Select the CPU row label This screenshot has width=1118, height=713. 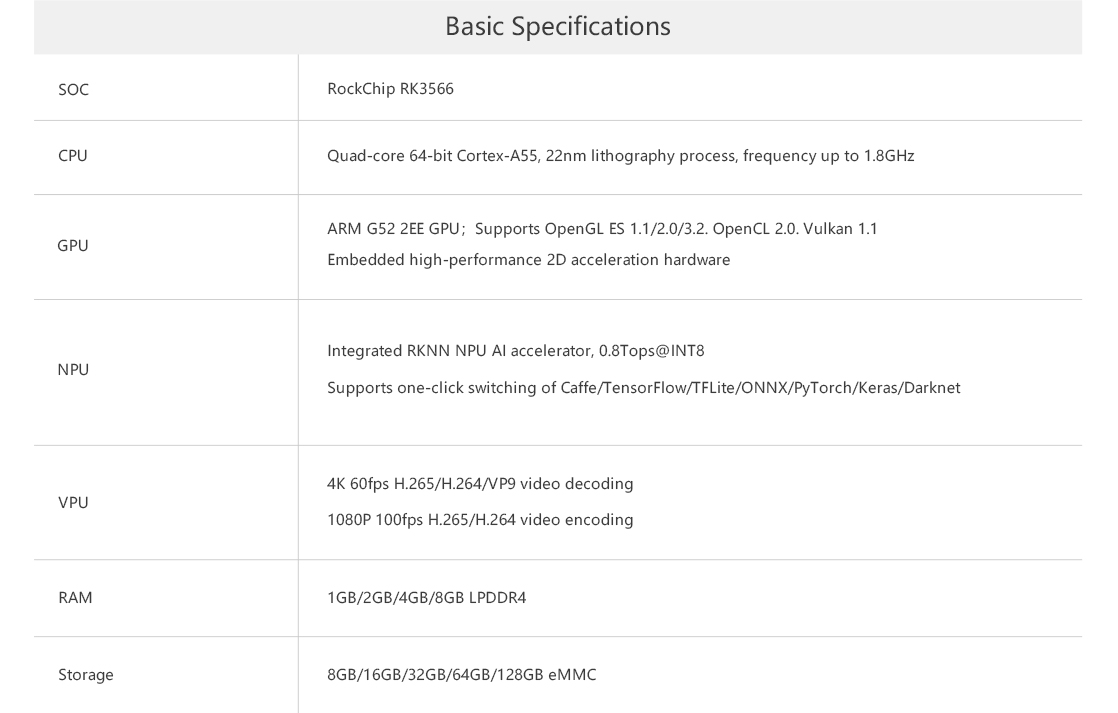[x=73, y=155]
